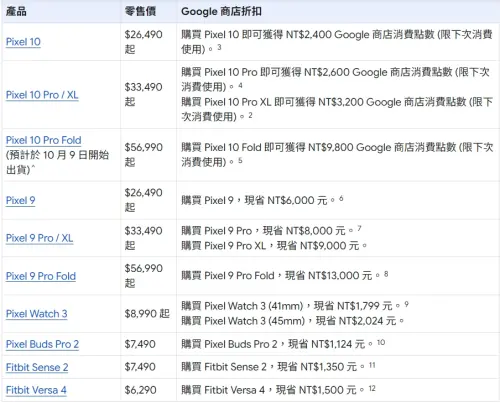This screenshot has width=500, height=403.
Task: Open the Fitbit Versa 4 link
Action: [36, 390]
